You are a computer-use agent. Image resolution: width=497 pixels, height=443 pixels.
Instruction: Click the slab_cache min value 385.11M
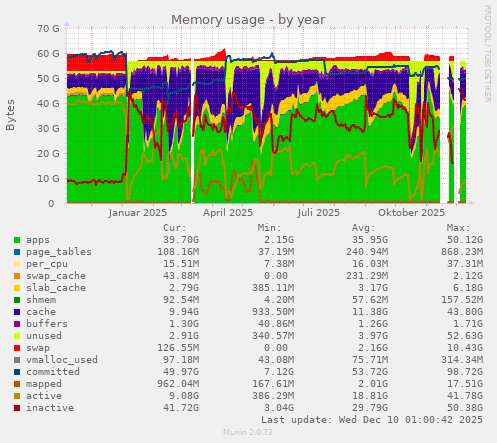coord(273,288)
